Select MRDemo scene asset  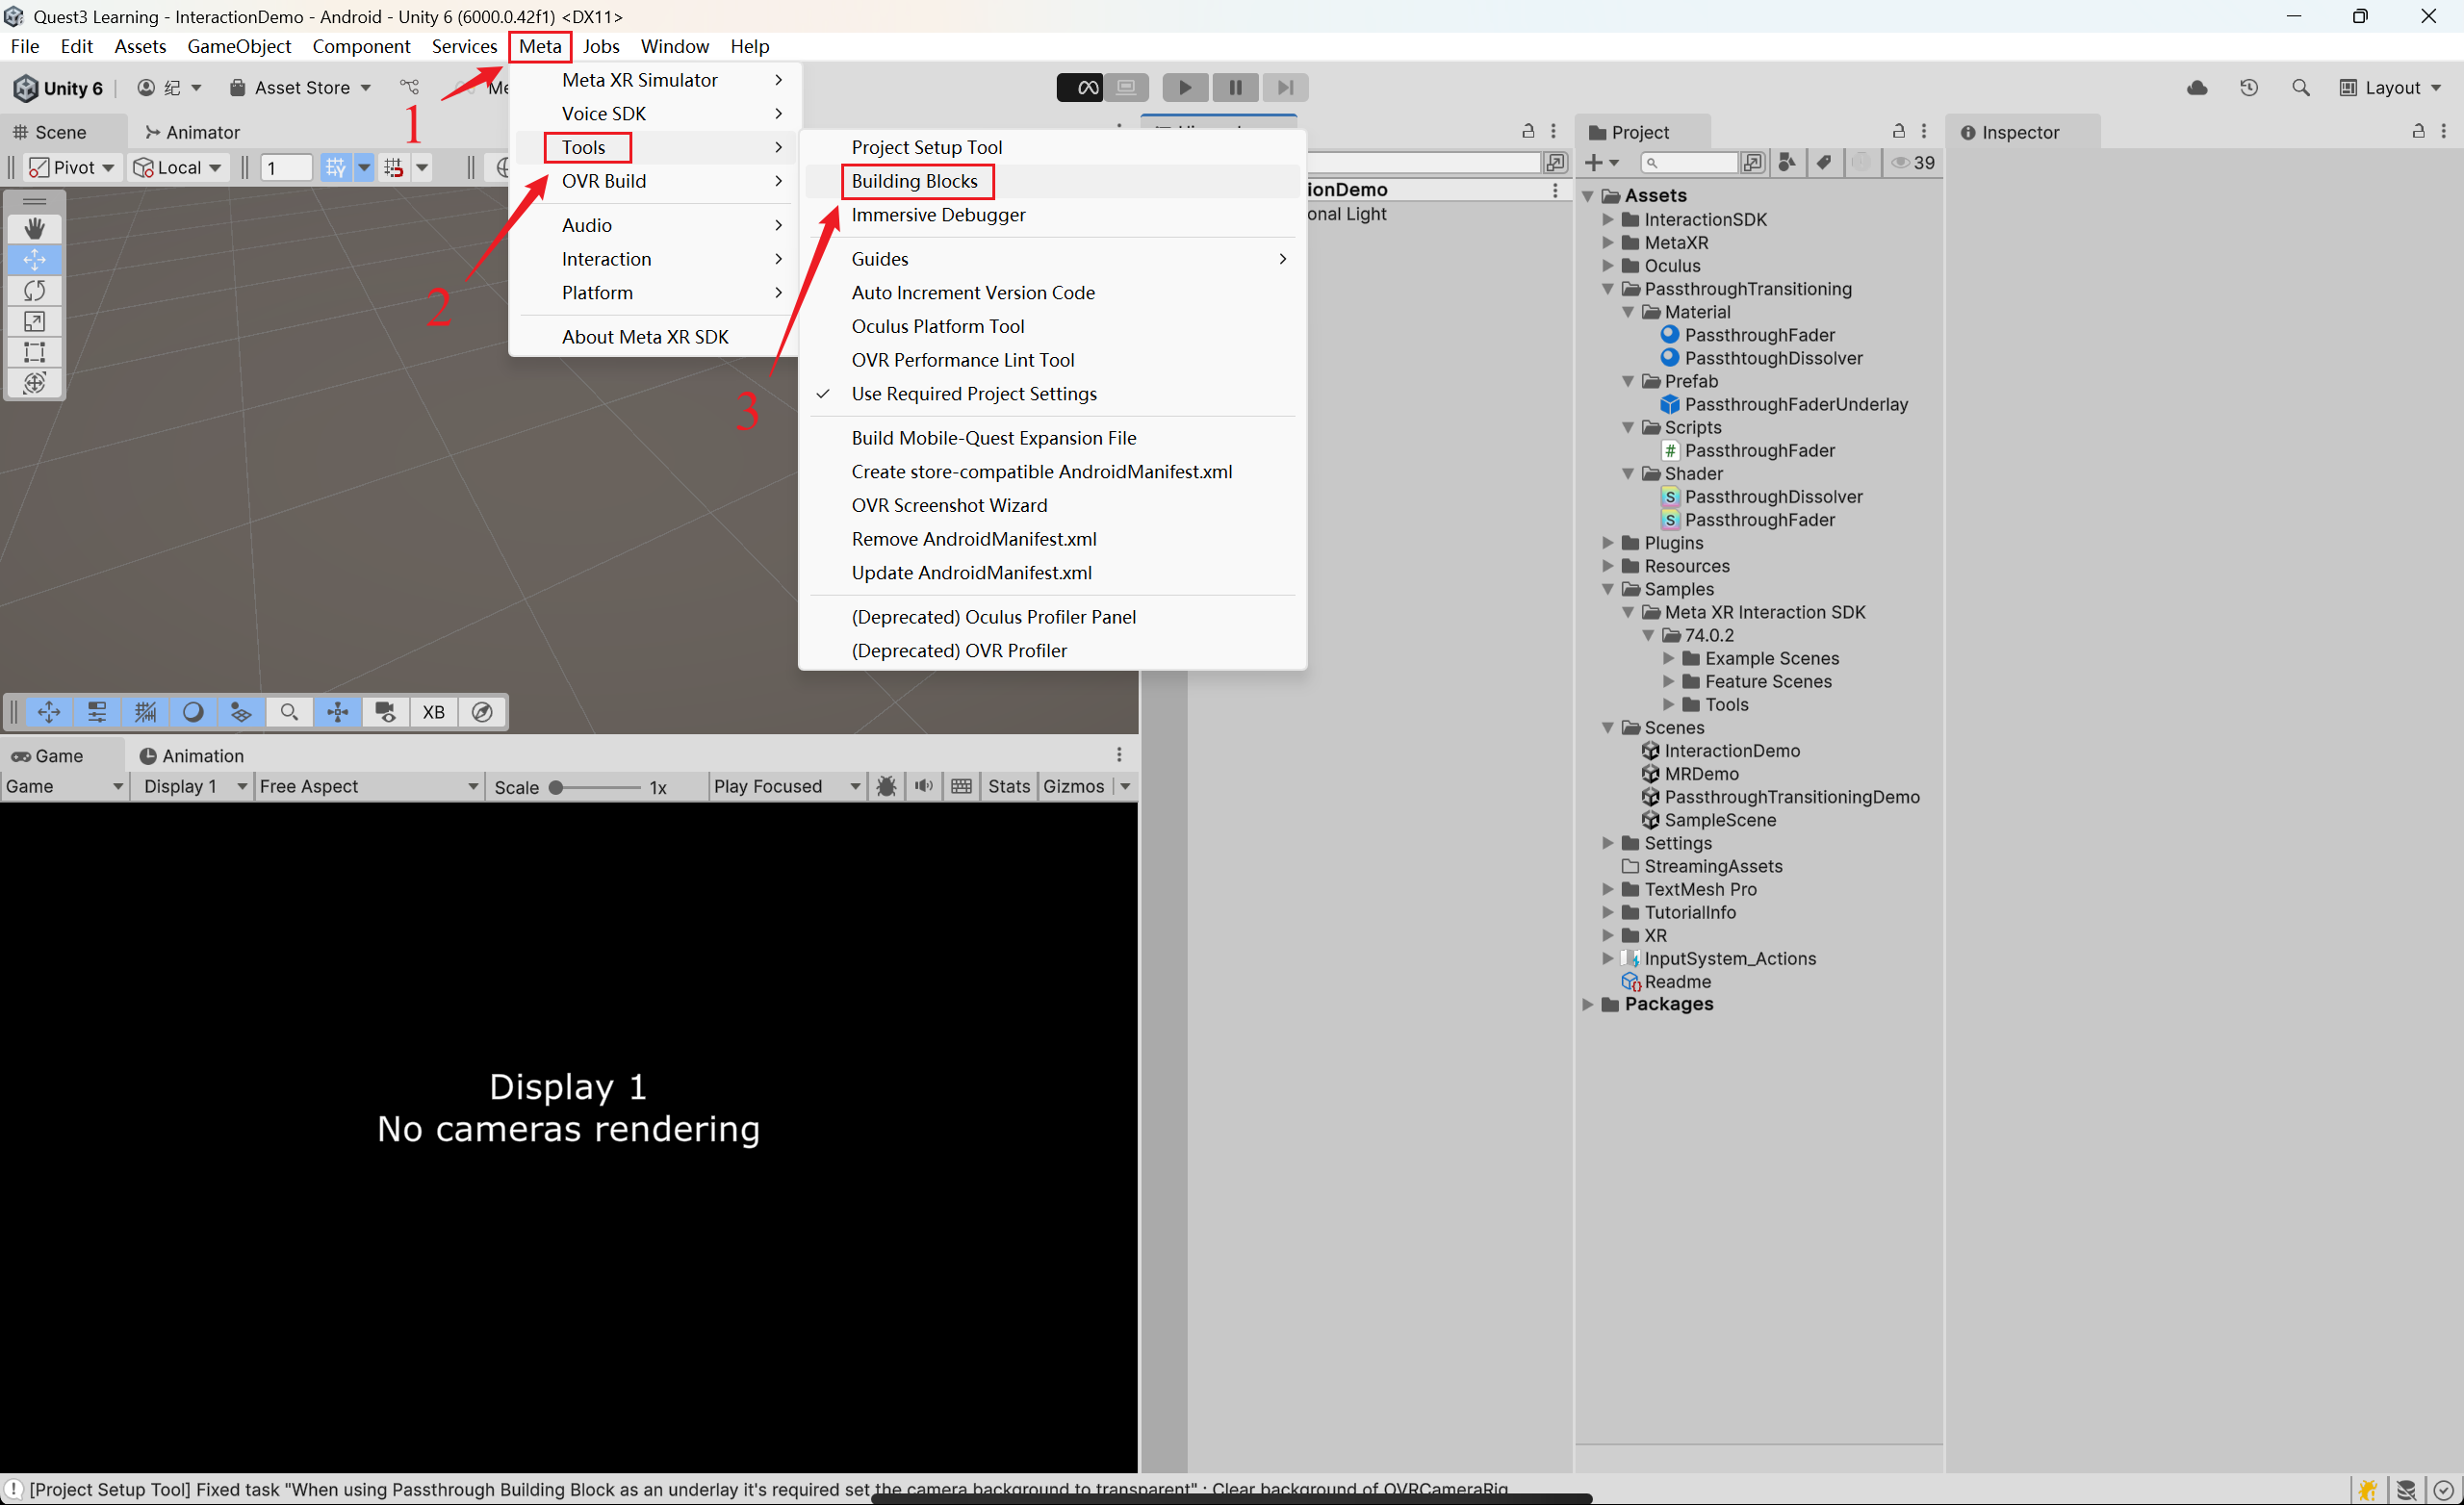click(x=1700, y=774)
